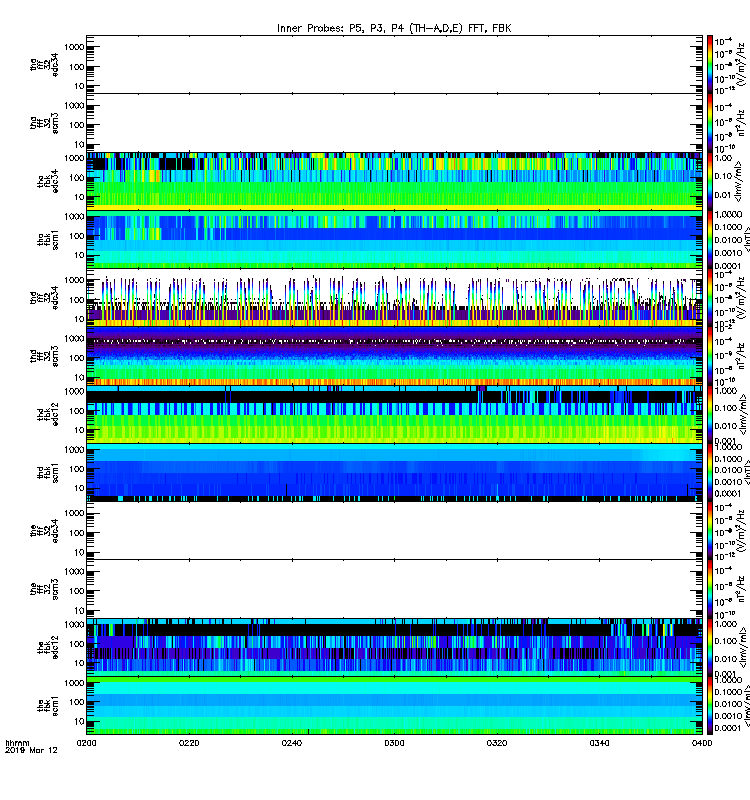
Task: Click the "2019 Mar 12" date label
Action: 31,750
